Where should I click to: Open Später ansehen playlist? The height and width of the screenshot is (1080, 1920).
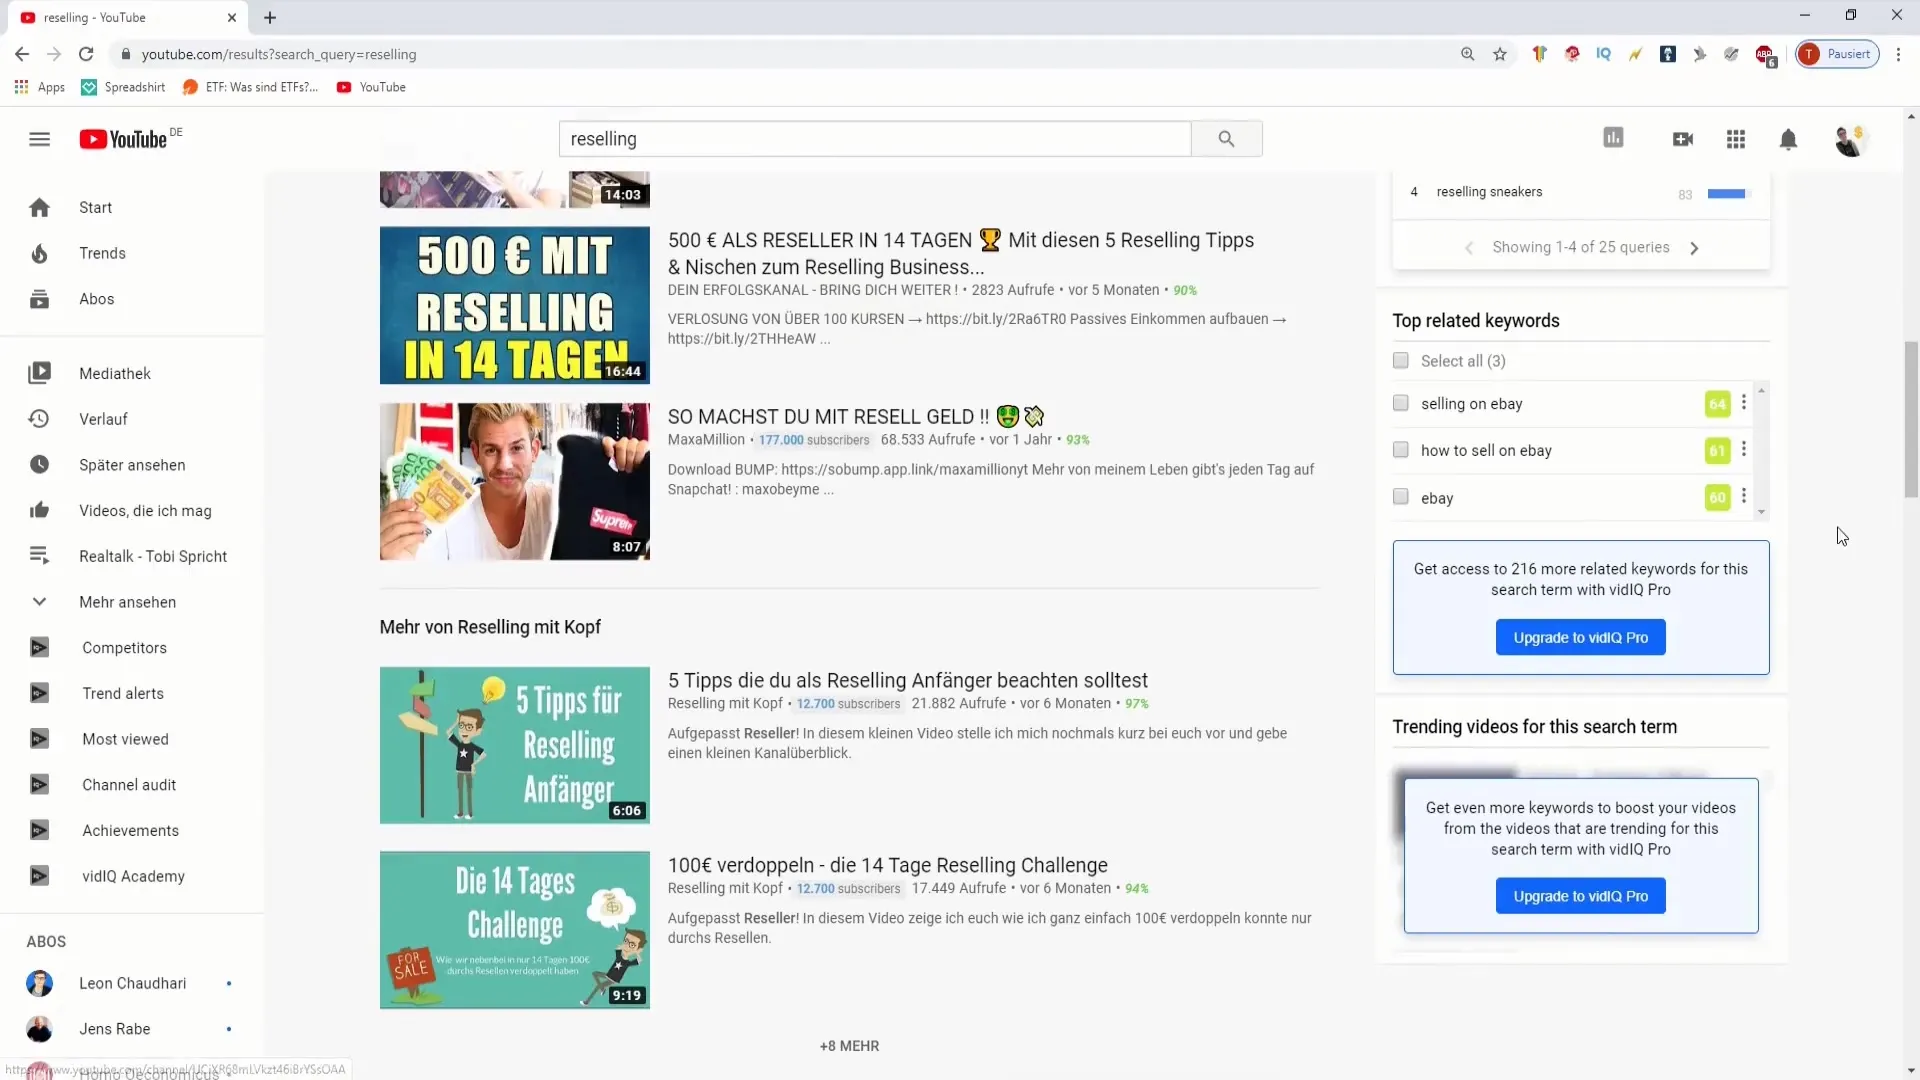(x=132, y=465)
